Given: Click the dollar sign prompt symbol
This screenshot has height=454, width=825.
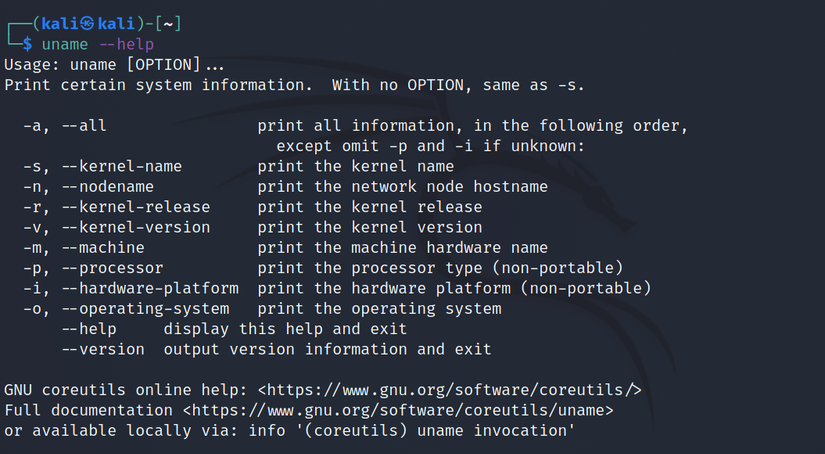Looking at the screenshot, I should [x=28, y=44].
